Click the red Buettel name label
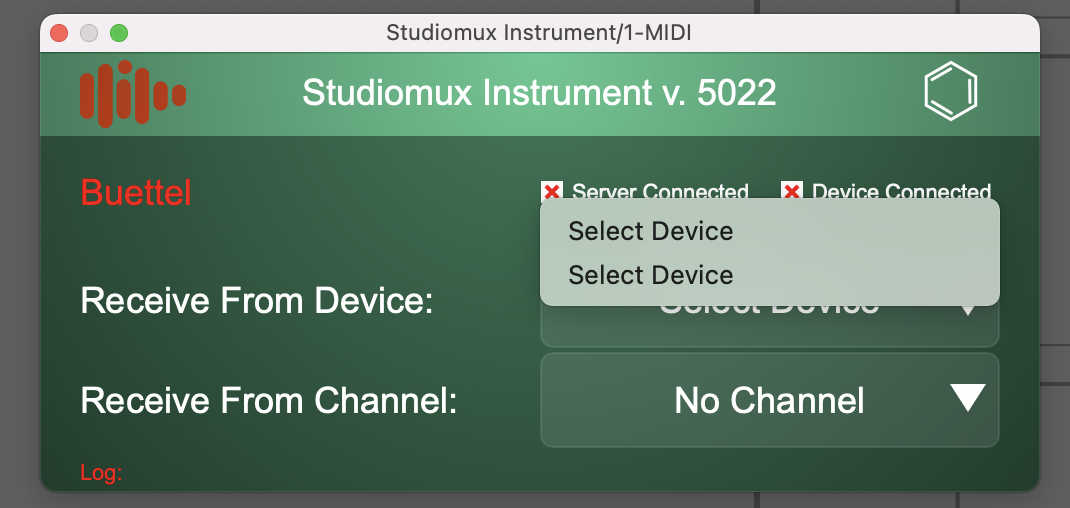The height and width of the screenshot is (508, 1070). tap(135, 192)
